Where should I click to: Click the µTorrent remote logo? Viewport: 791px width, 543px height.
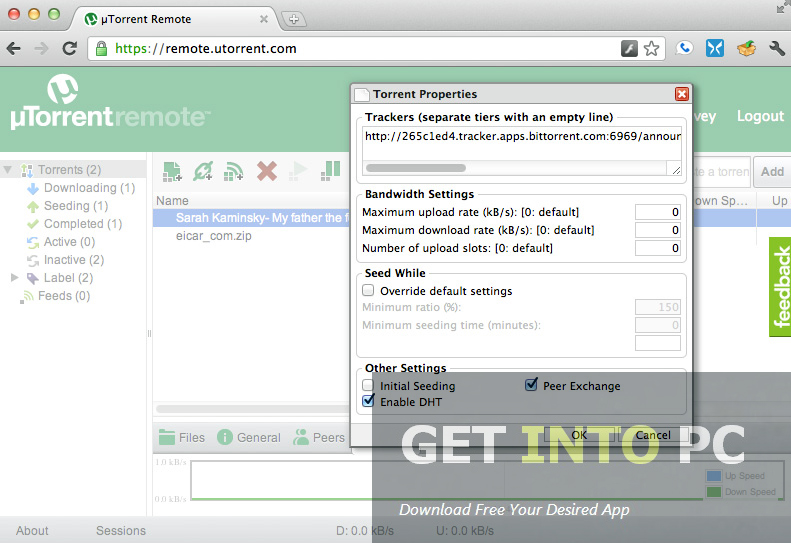[110, 102]
